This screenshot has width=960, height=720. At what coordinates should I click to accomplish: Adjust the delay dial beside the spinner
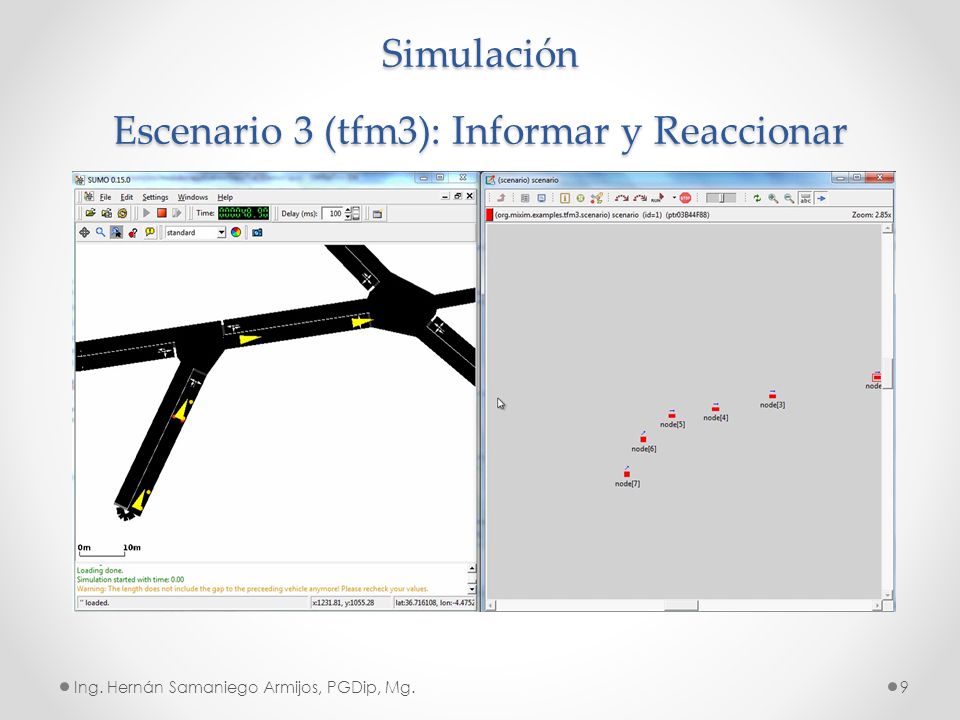click(x=356, y=214)
